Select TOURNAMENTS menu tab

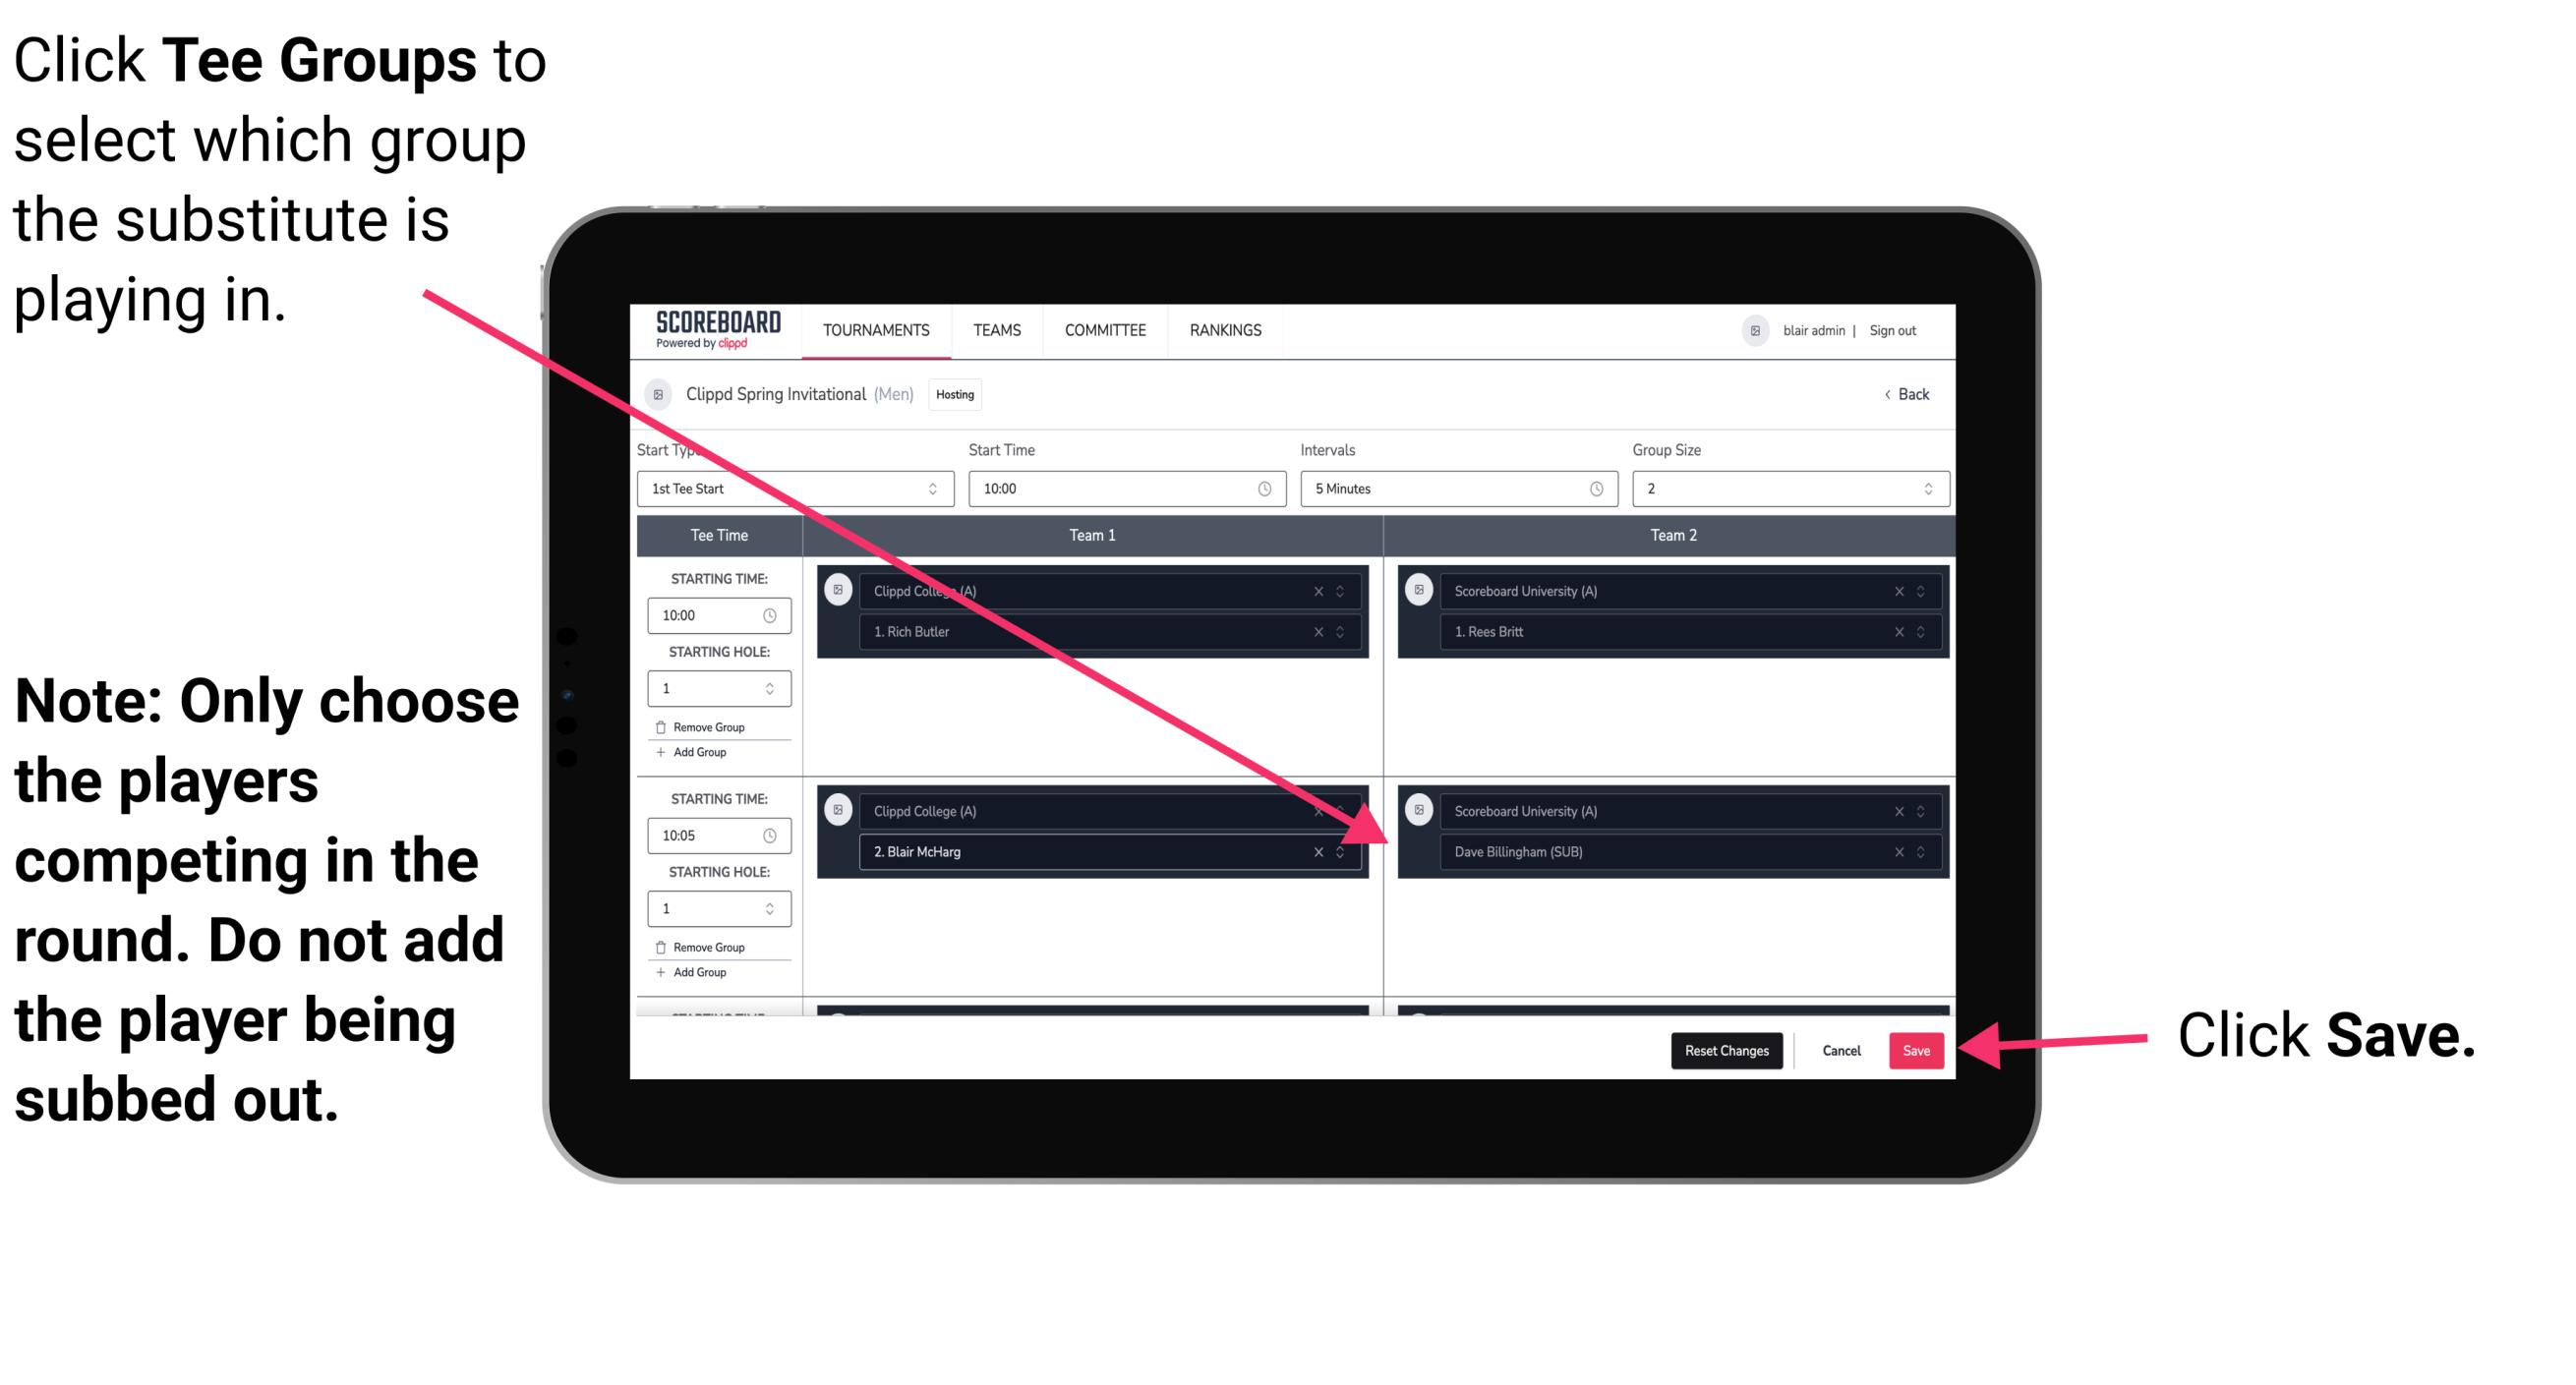coord(872,331)
